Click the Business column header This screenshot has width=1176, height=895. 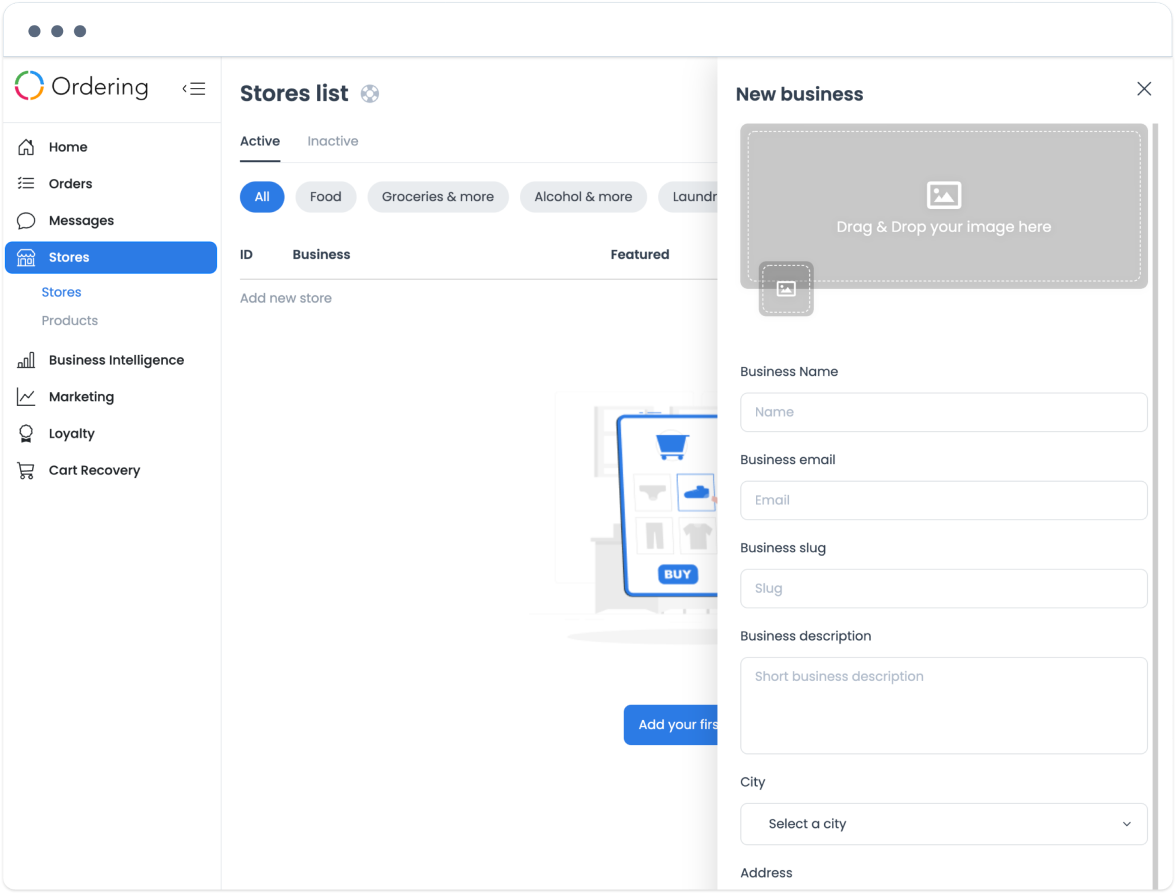click(x=321, y=254)
